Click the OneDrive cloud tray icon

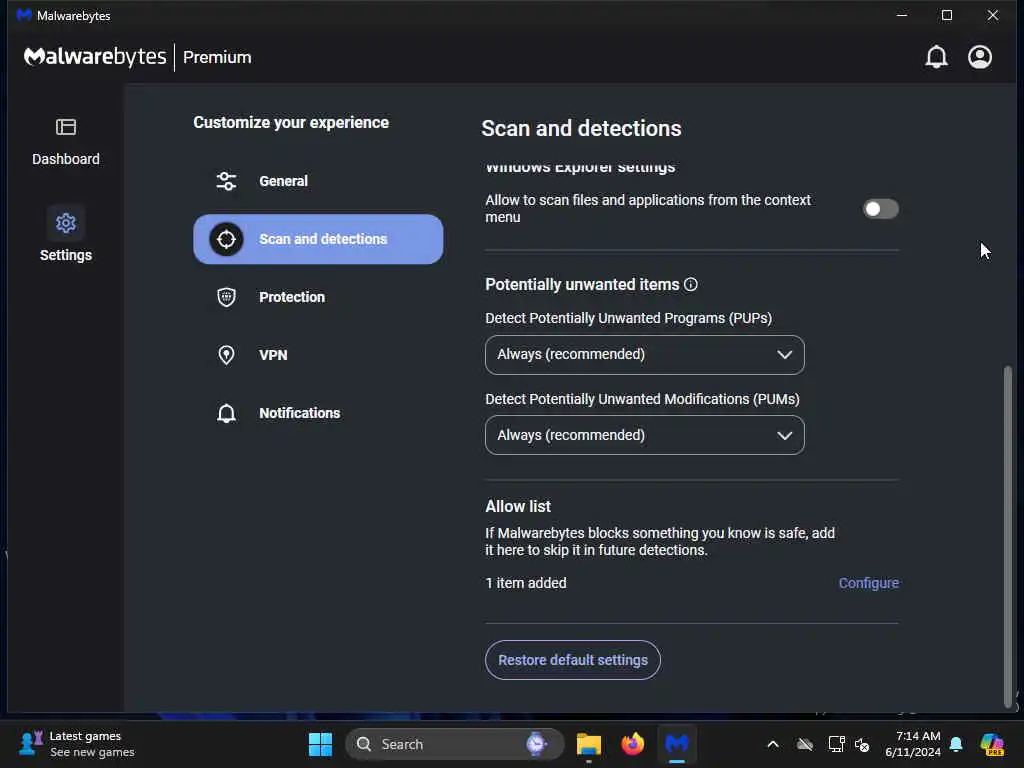pos(805,744)
